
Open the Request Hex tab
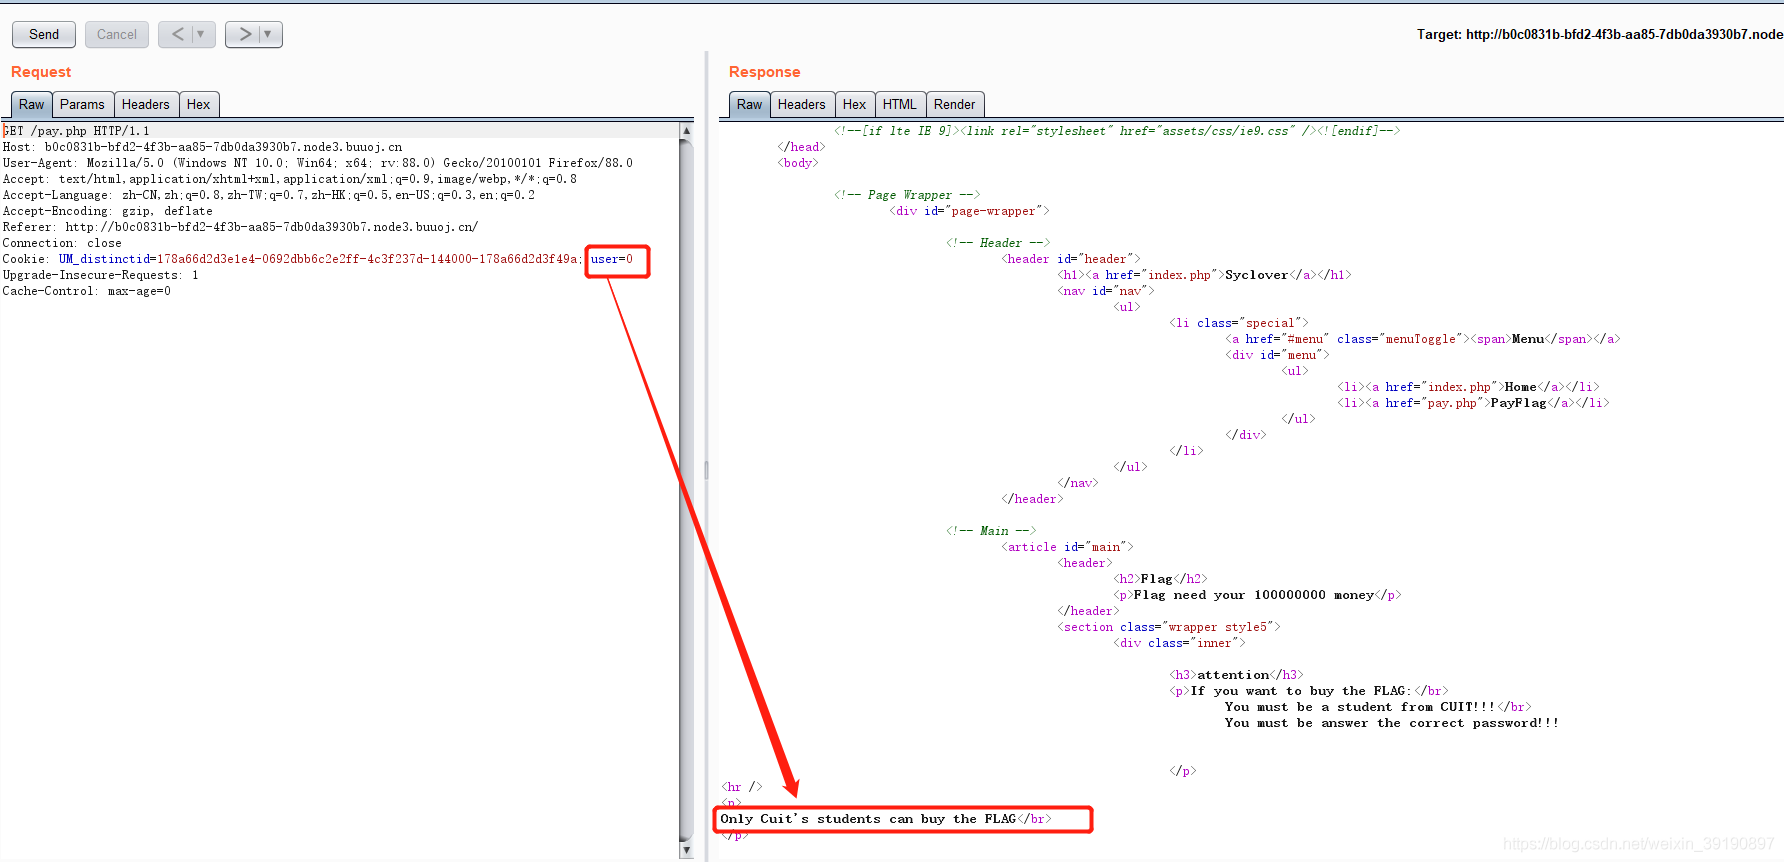[199, 104]
